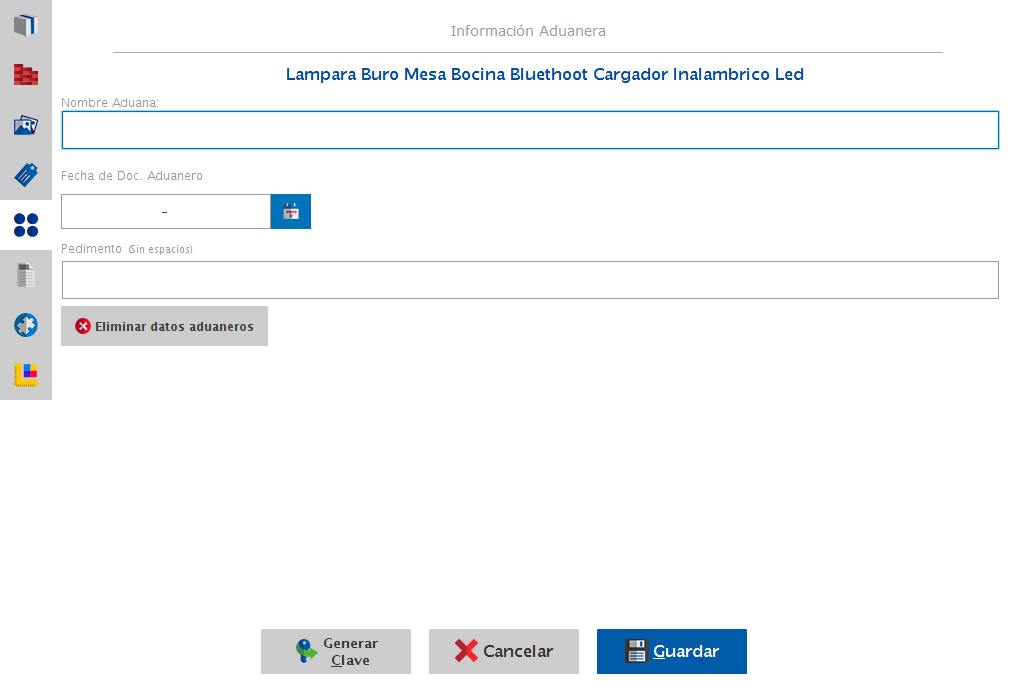Open the calendar date picker
Viewport: 1009px width, 682px height.
(291, 212)
